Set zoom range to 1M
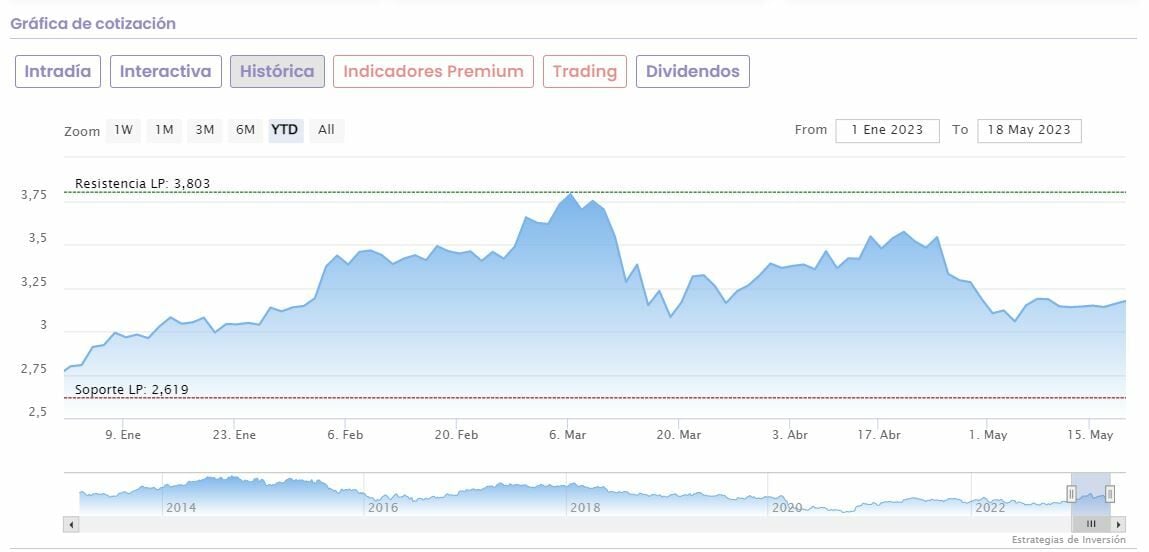The image size is (1149, 552). (164, 130)
